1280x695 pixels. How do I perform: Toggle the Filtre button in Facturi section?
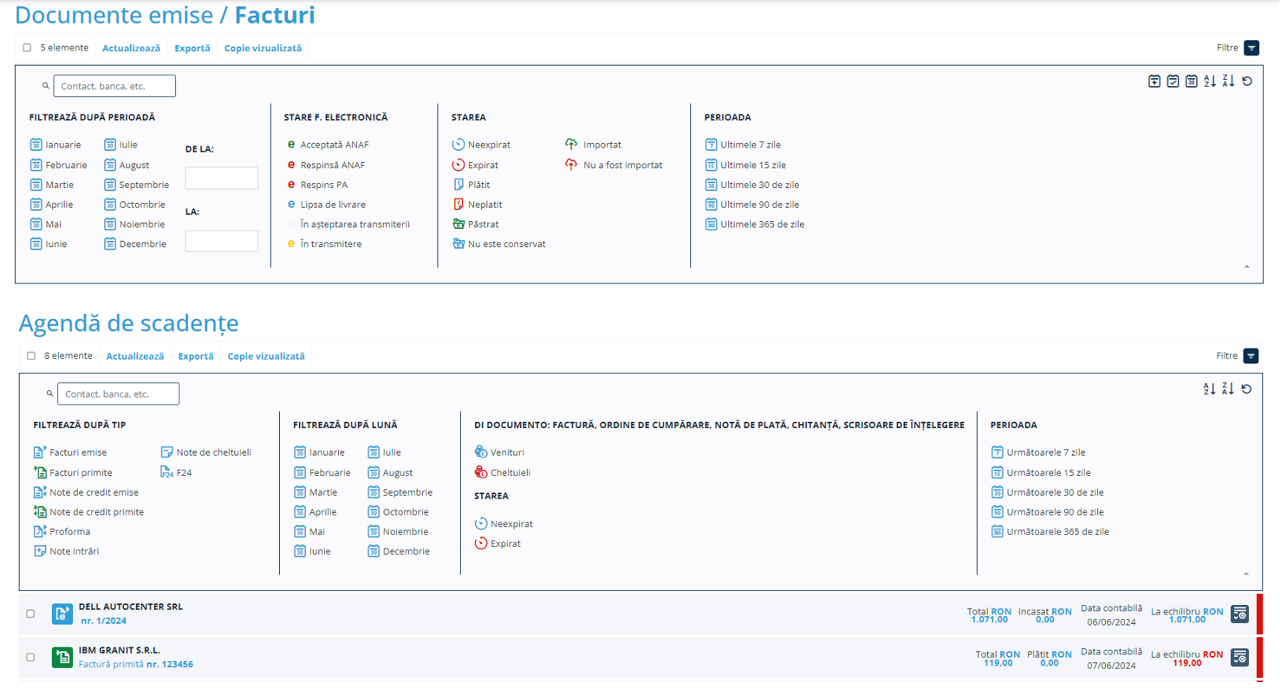(1251, 48)
